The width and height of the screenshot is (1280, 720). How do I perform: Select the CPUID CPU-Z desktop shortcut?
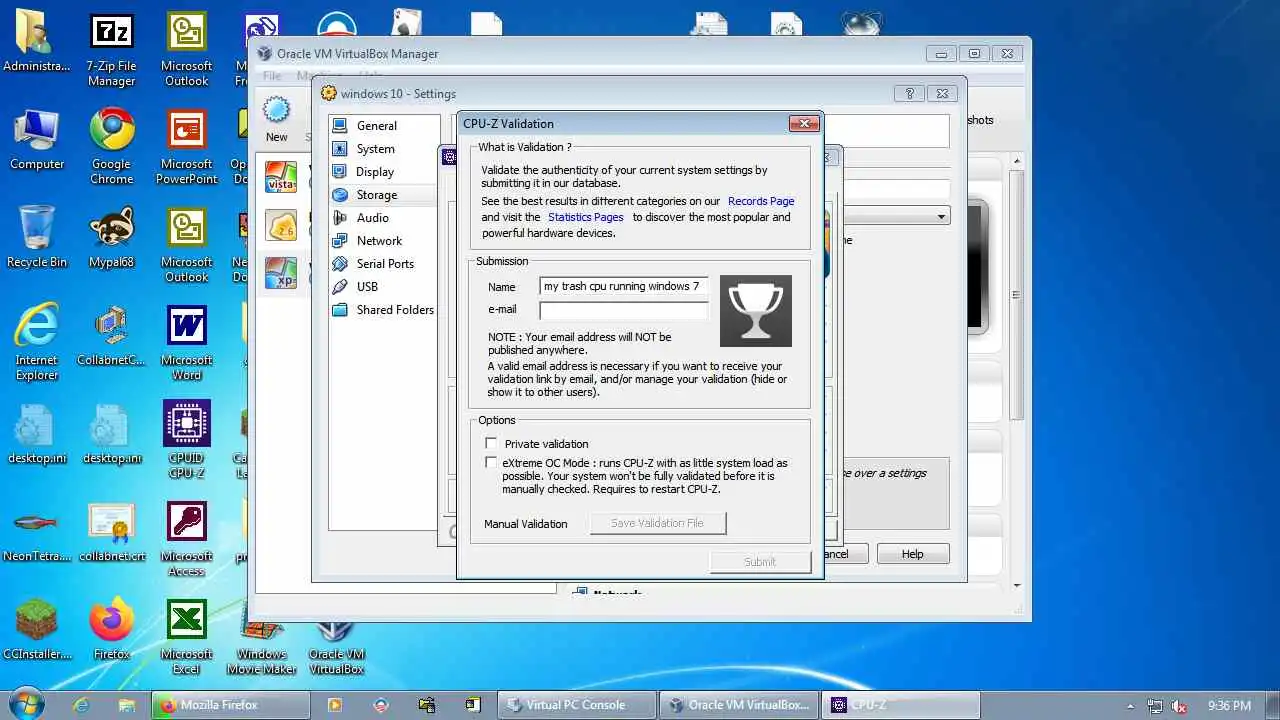point(187,440)
